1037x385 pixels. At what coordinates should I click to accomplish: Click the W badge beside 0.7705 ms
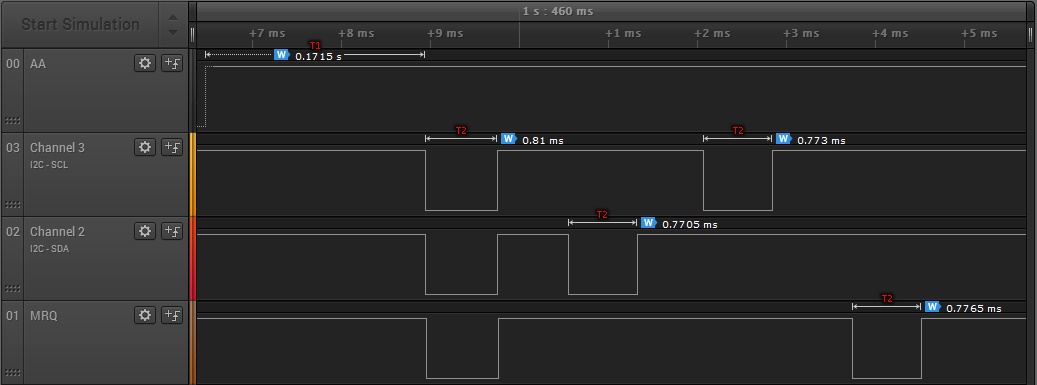(x=649, y=222)
